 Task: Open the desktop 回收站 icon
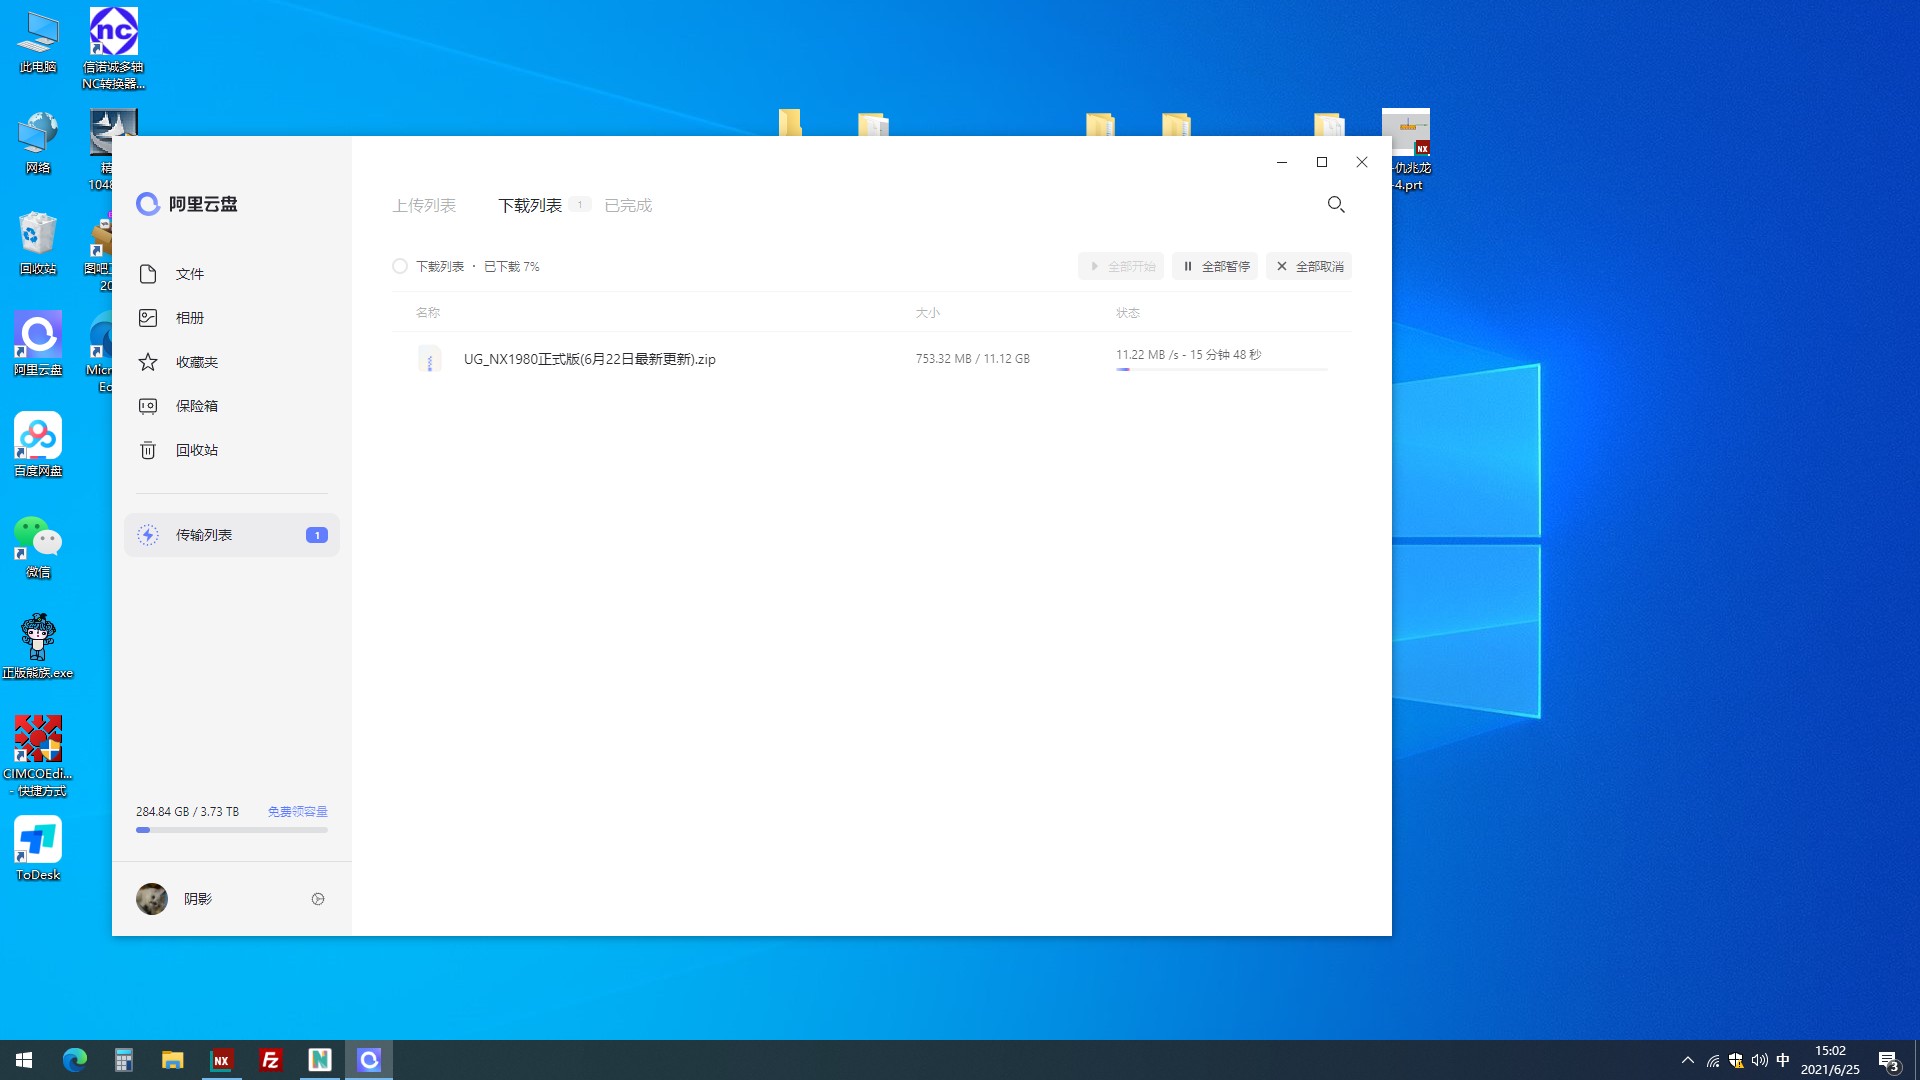38,244
